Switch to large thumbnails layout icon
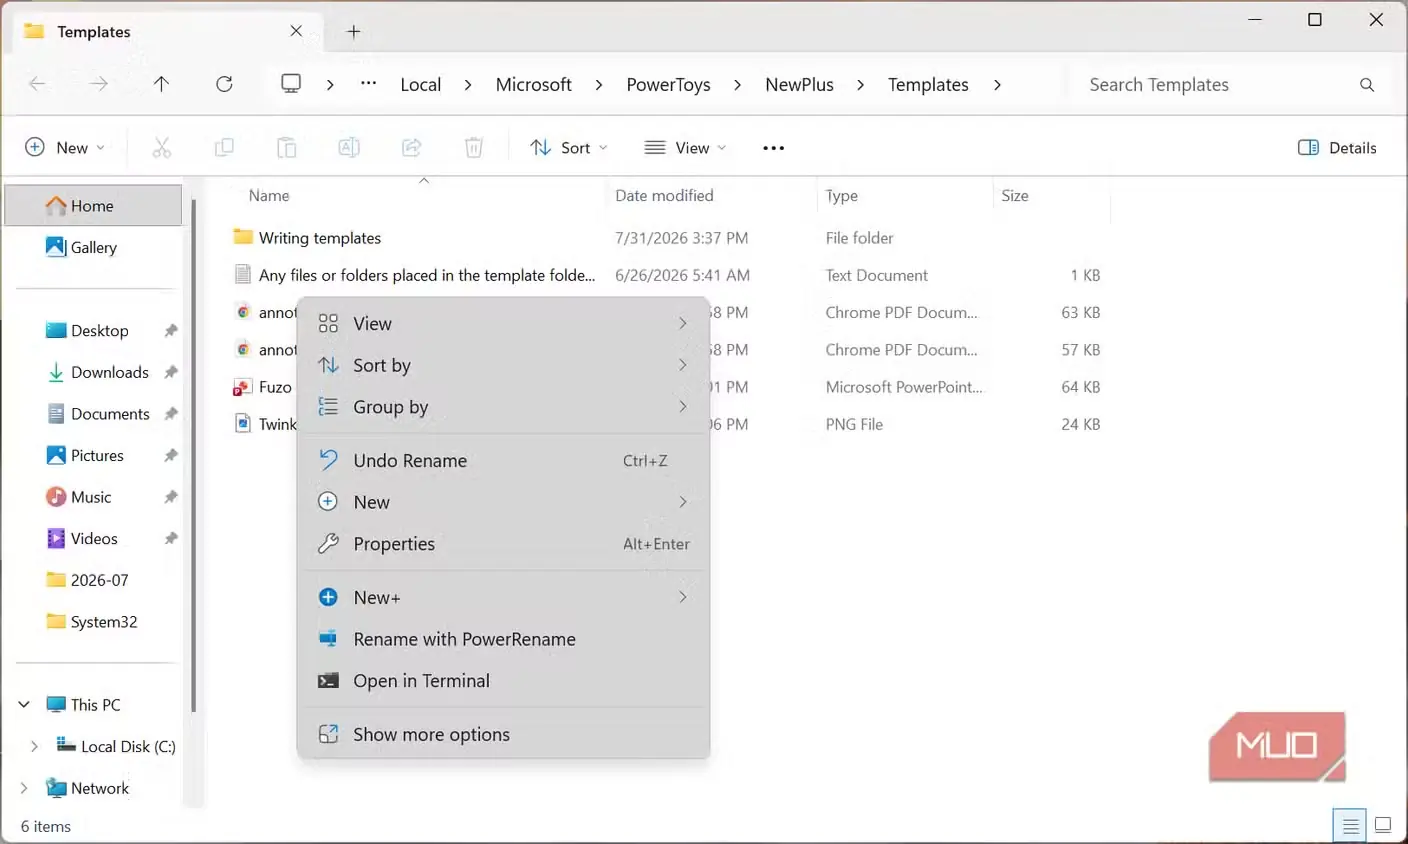1408x844 pixels. tap(1383, 826)
